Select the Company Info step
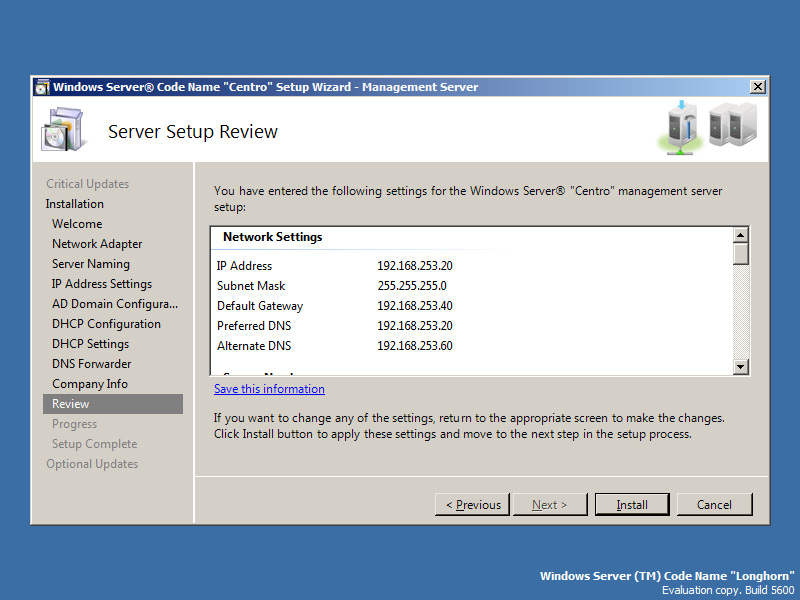This screenshot has height=600, width=800. pos(90,384)
